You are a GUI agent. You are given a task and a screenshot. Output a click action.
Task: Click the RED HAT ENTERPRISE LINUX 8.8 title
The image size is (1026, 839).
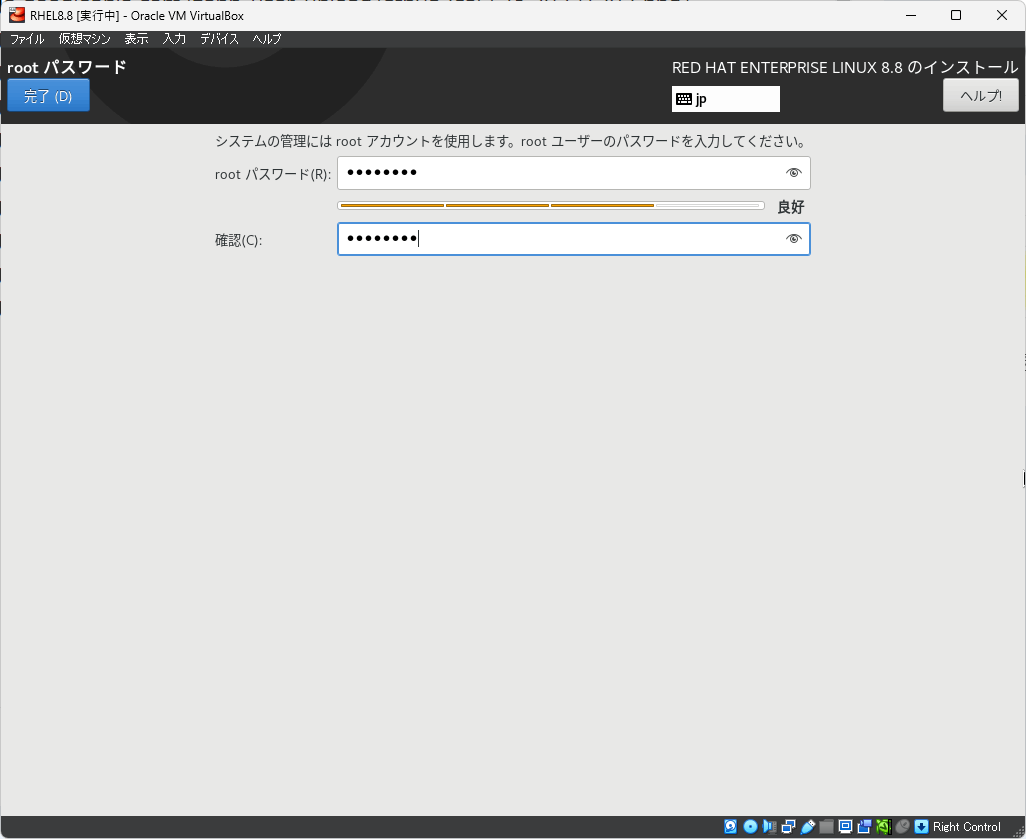click(x=845, y=67)
